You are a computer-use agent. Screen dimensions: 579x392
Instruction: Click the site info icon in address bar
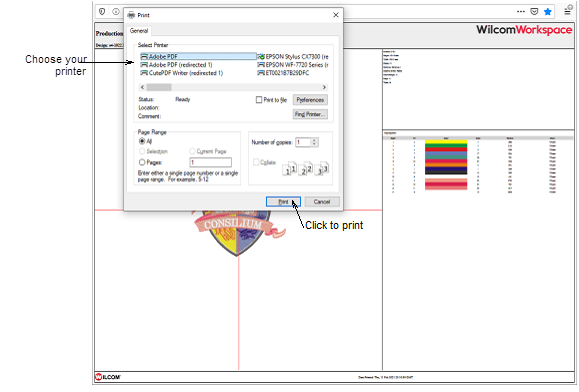click(116, 11)
